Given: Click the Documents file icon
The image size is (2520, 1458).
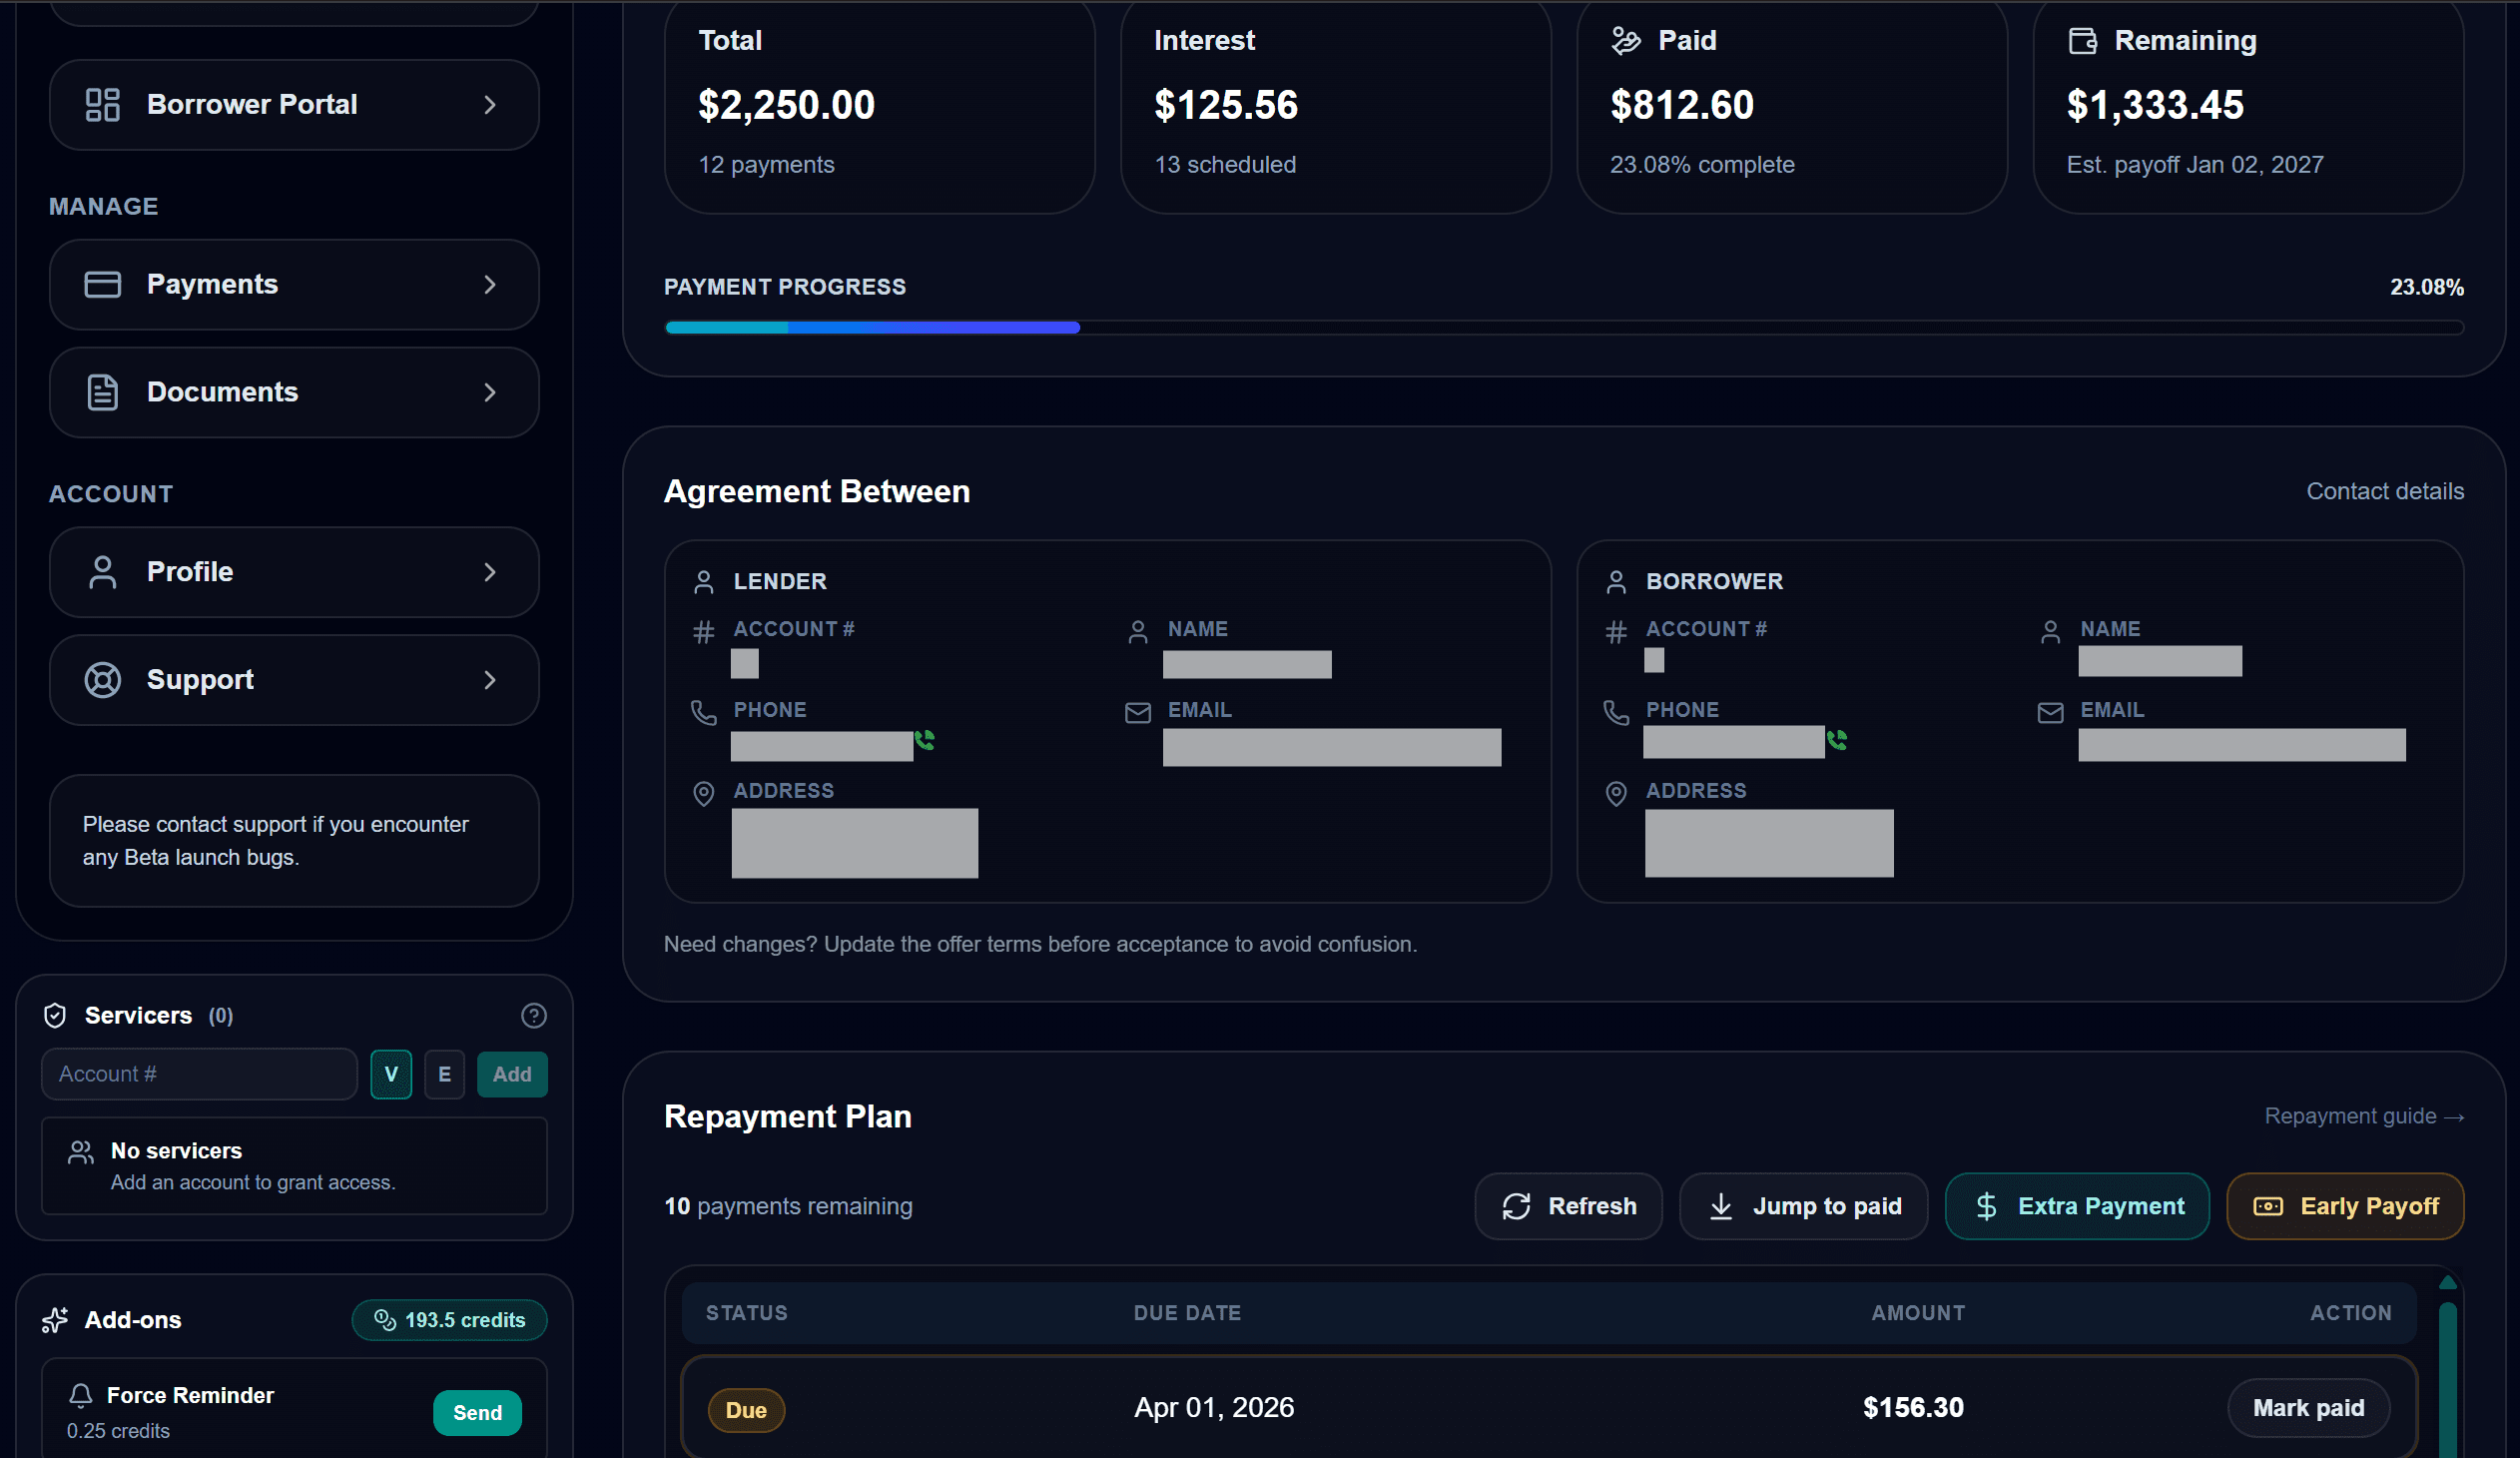Looking at the screenshot, I should pos(102,392).
